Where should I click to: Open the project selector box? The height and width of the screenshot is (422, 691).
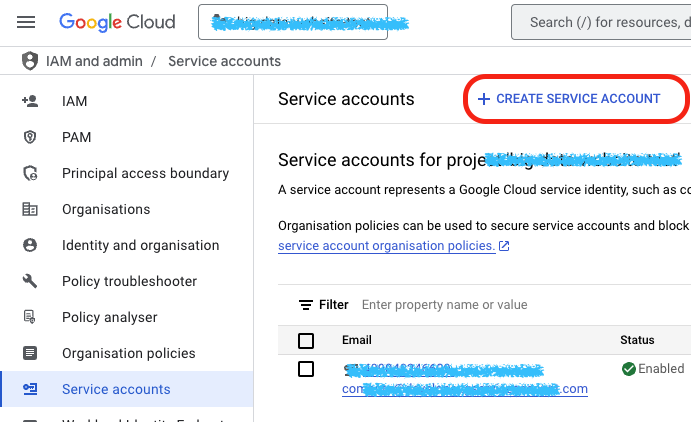[x=293, y=22]
